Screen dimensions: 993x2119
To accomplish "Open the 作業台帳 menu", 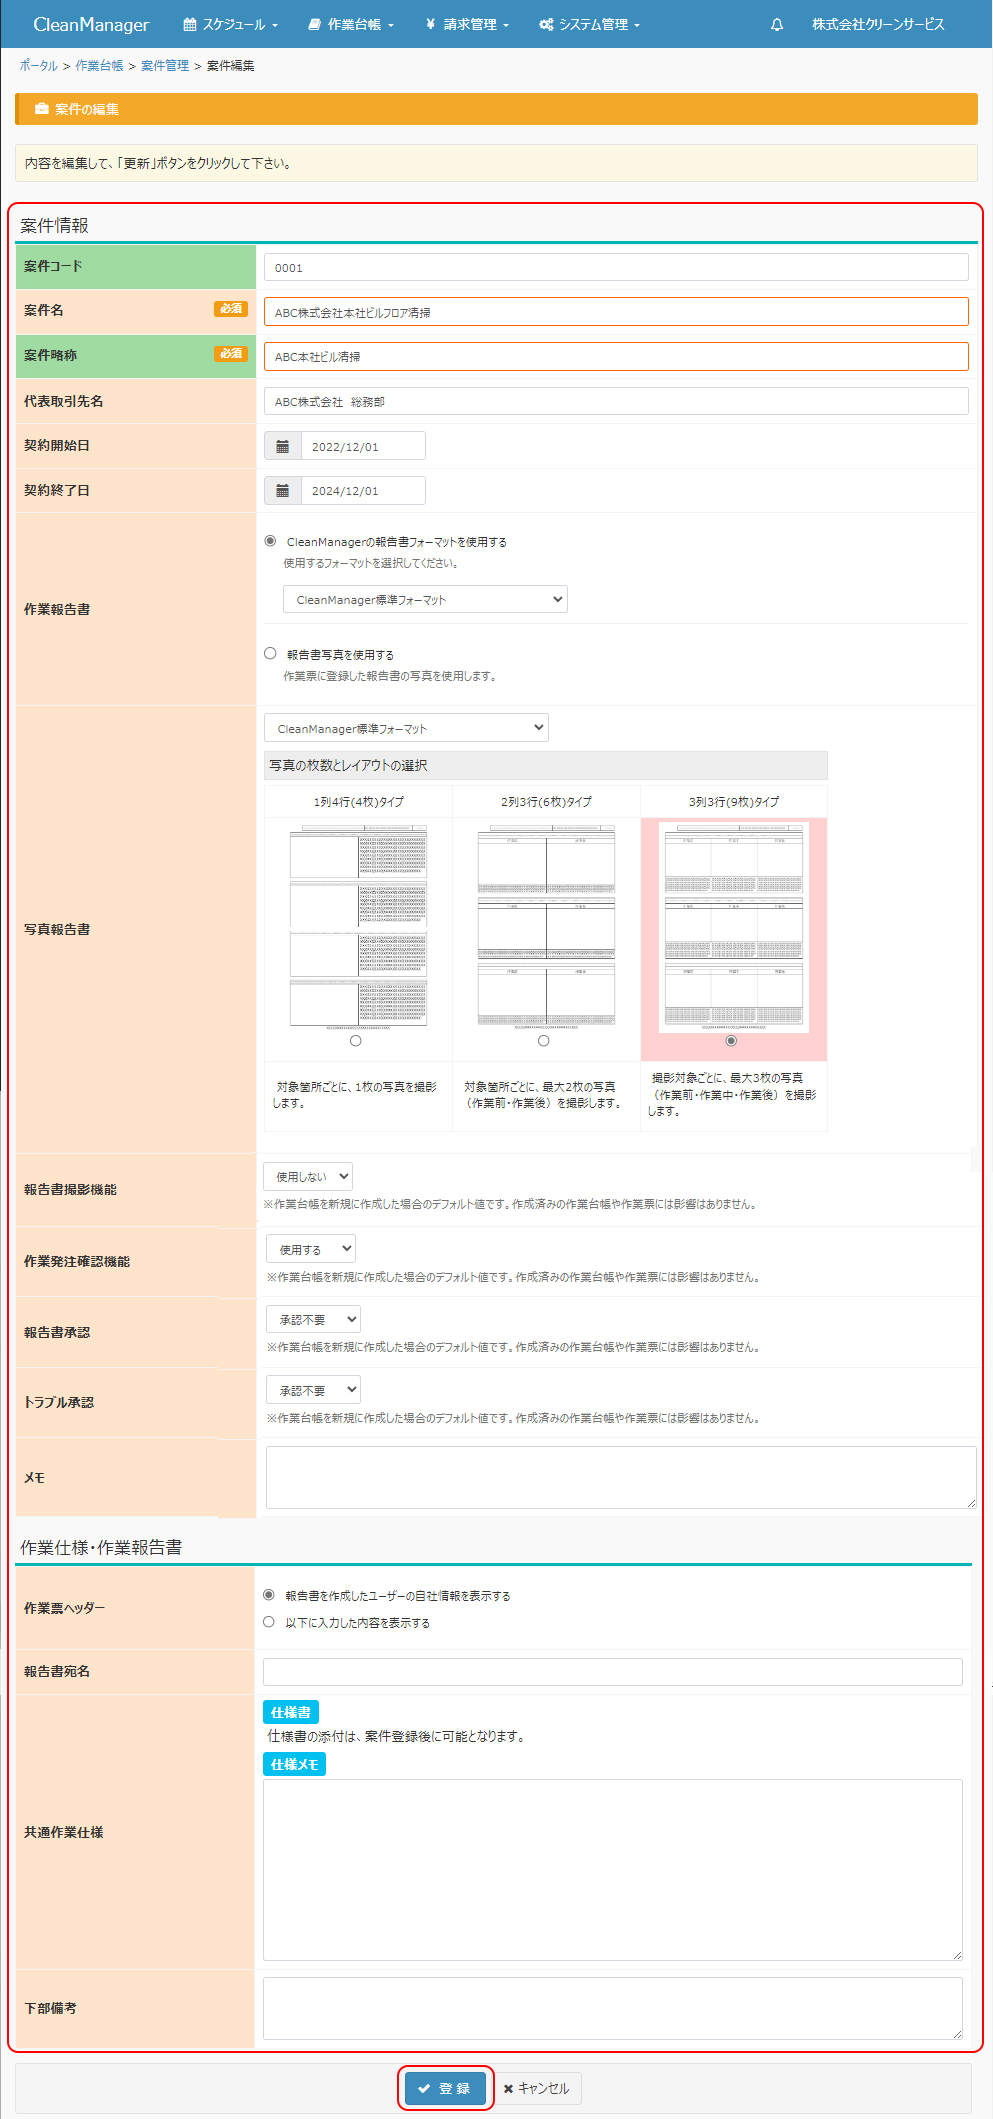I will pos(351,24).
